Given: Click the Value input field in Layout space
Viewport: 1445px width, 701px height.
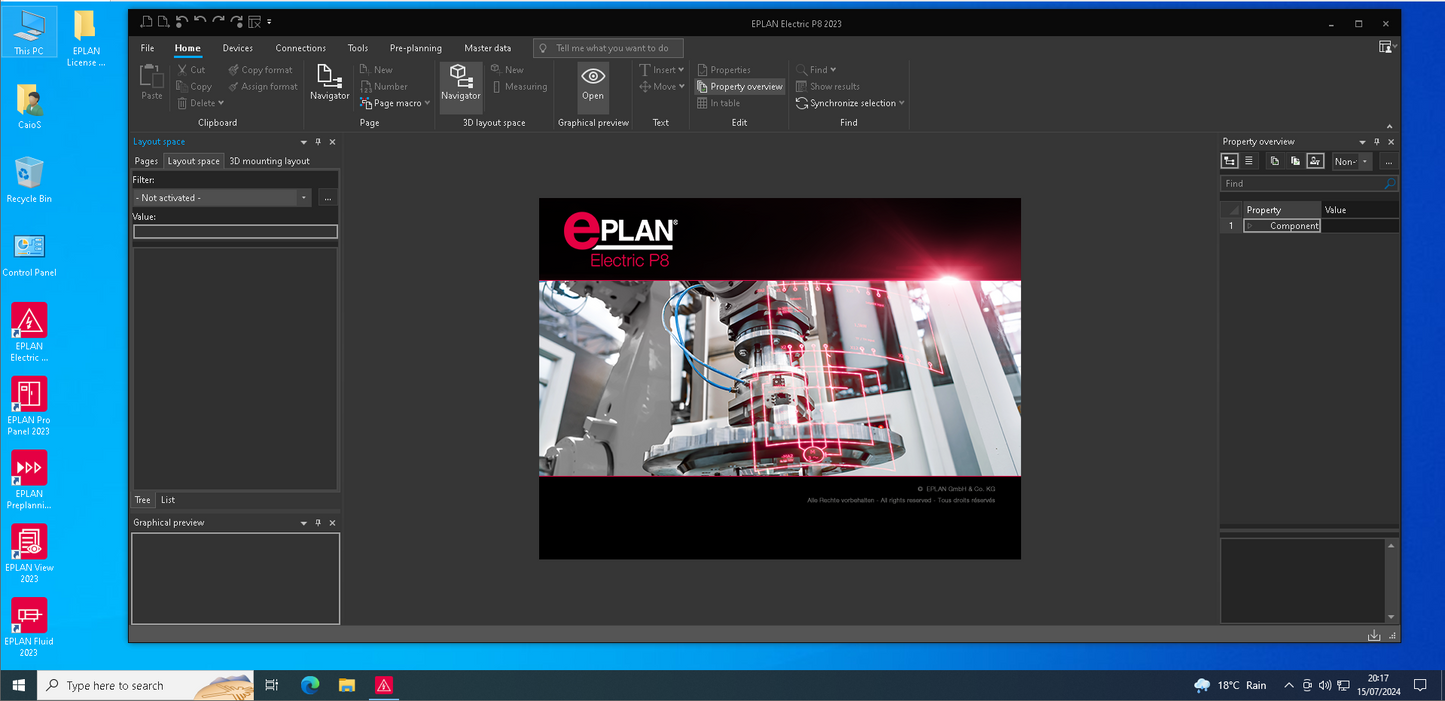Looking at the screenshot, I should [x=236, y=232].
